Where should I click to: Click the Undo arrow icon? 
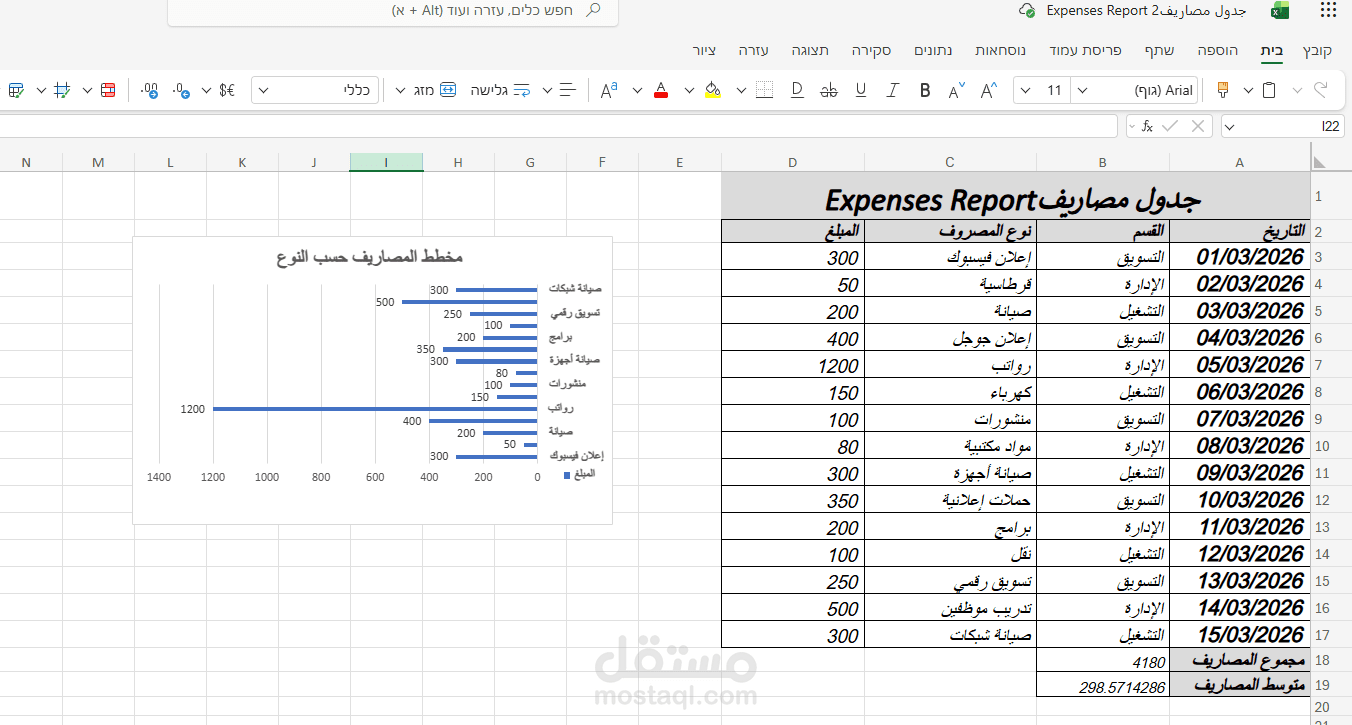(1320, 90)
